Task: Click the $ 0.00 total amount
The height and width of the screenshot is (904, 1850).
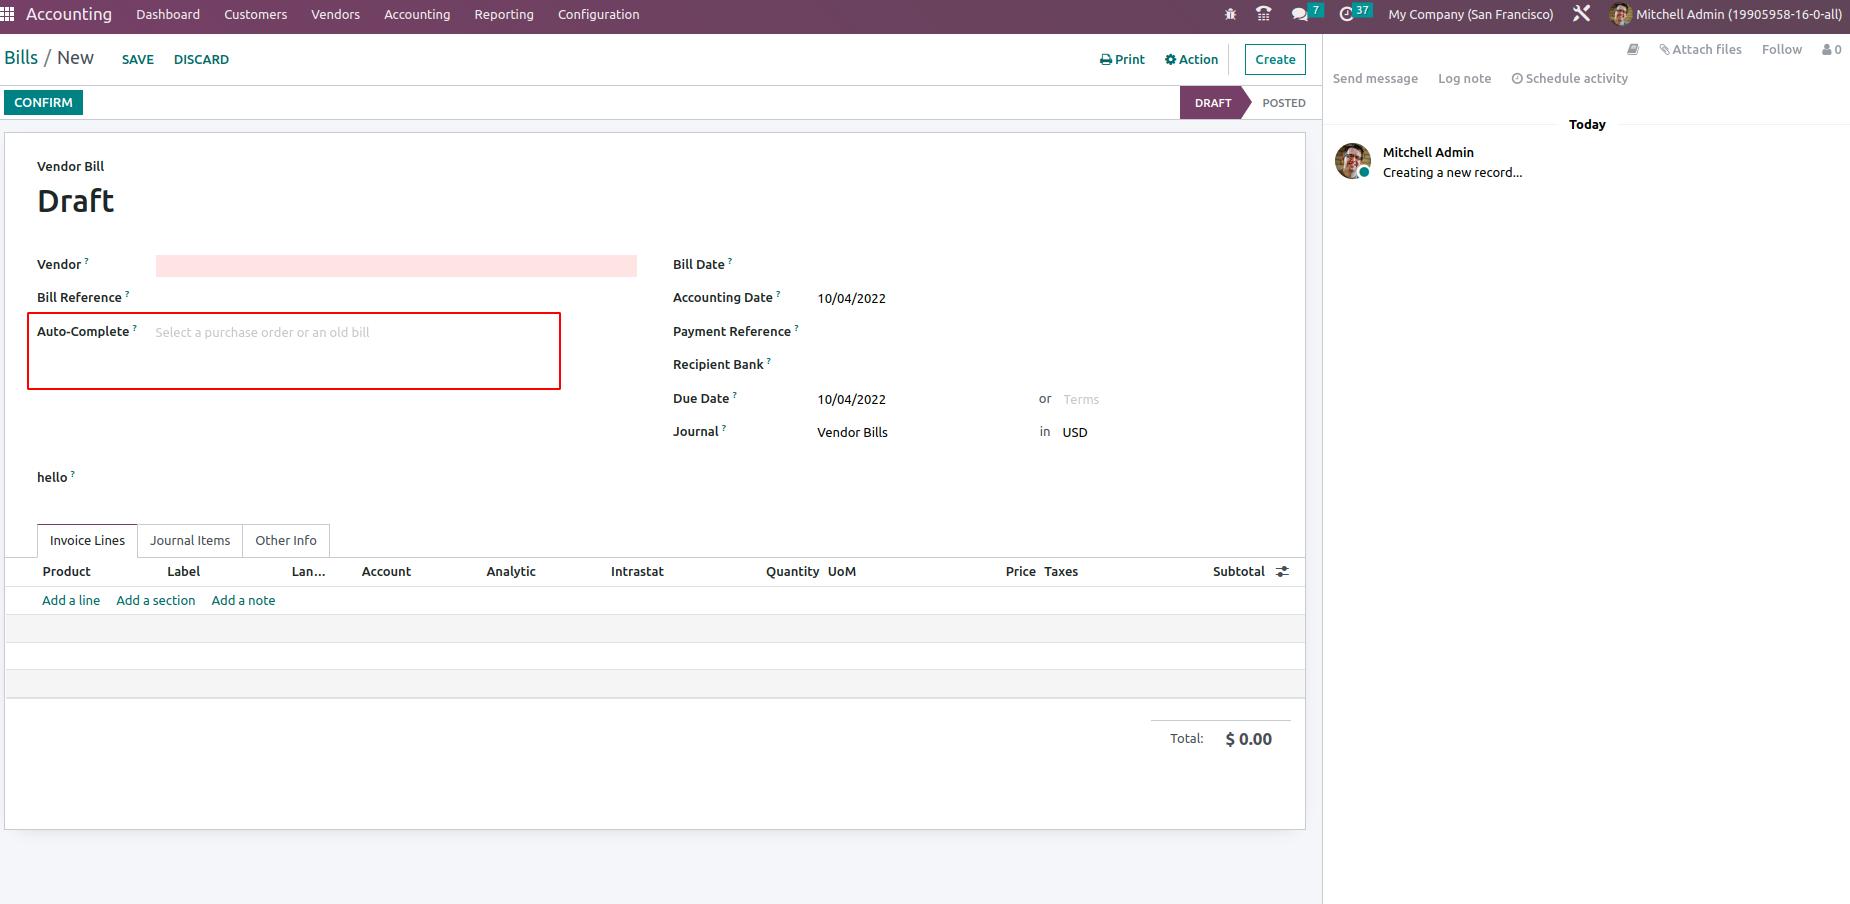Action: 1248,739
